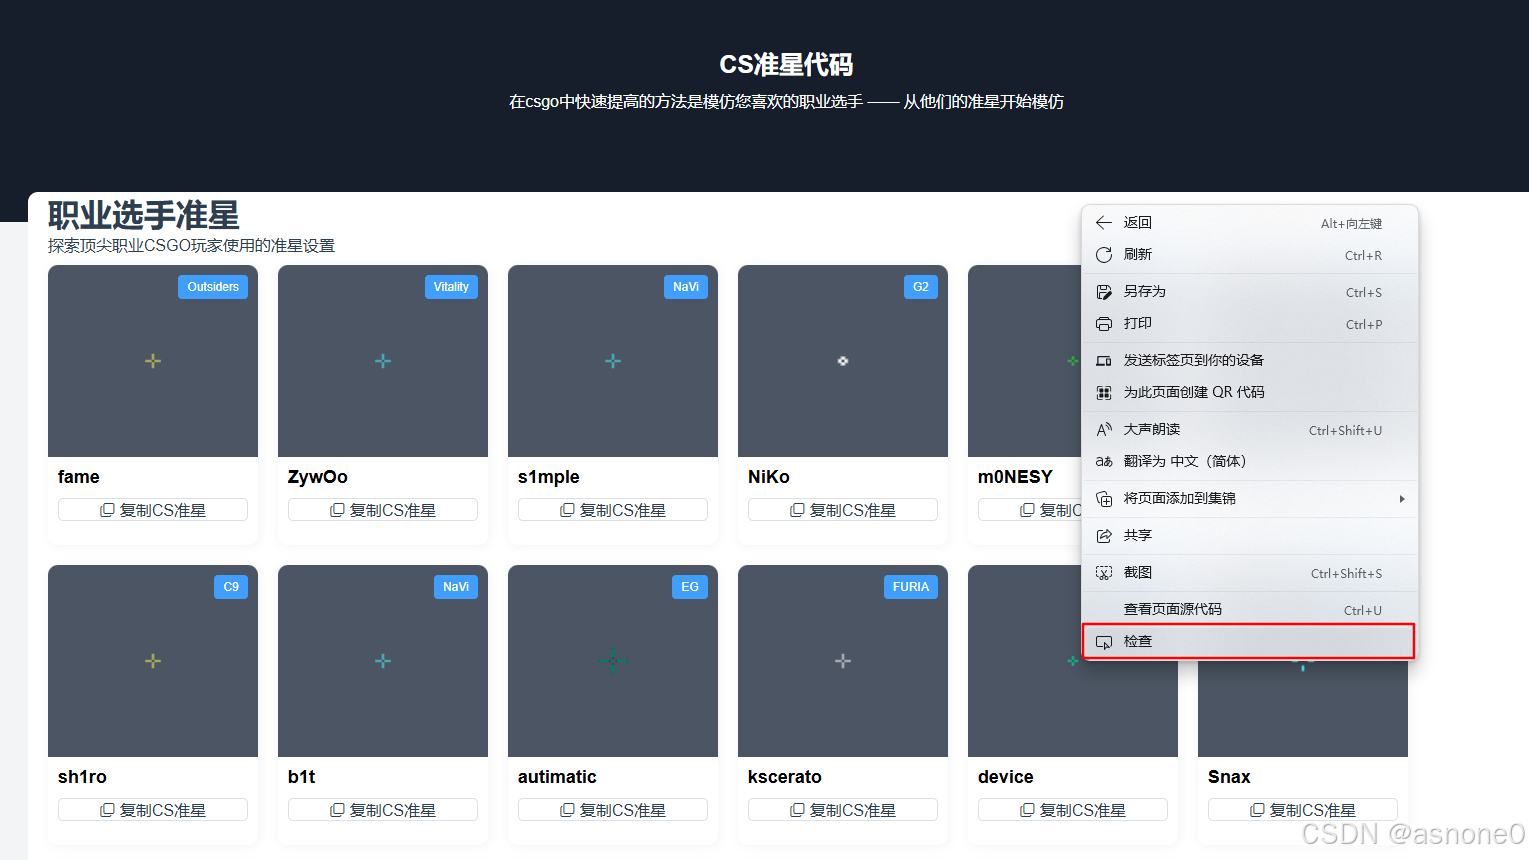Click autimatic's crosshair preview image
The height and width of the screenshot is (860, 1529).
click(613, 661)
